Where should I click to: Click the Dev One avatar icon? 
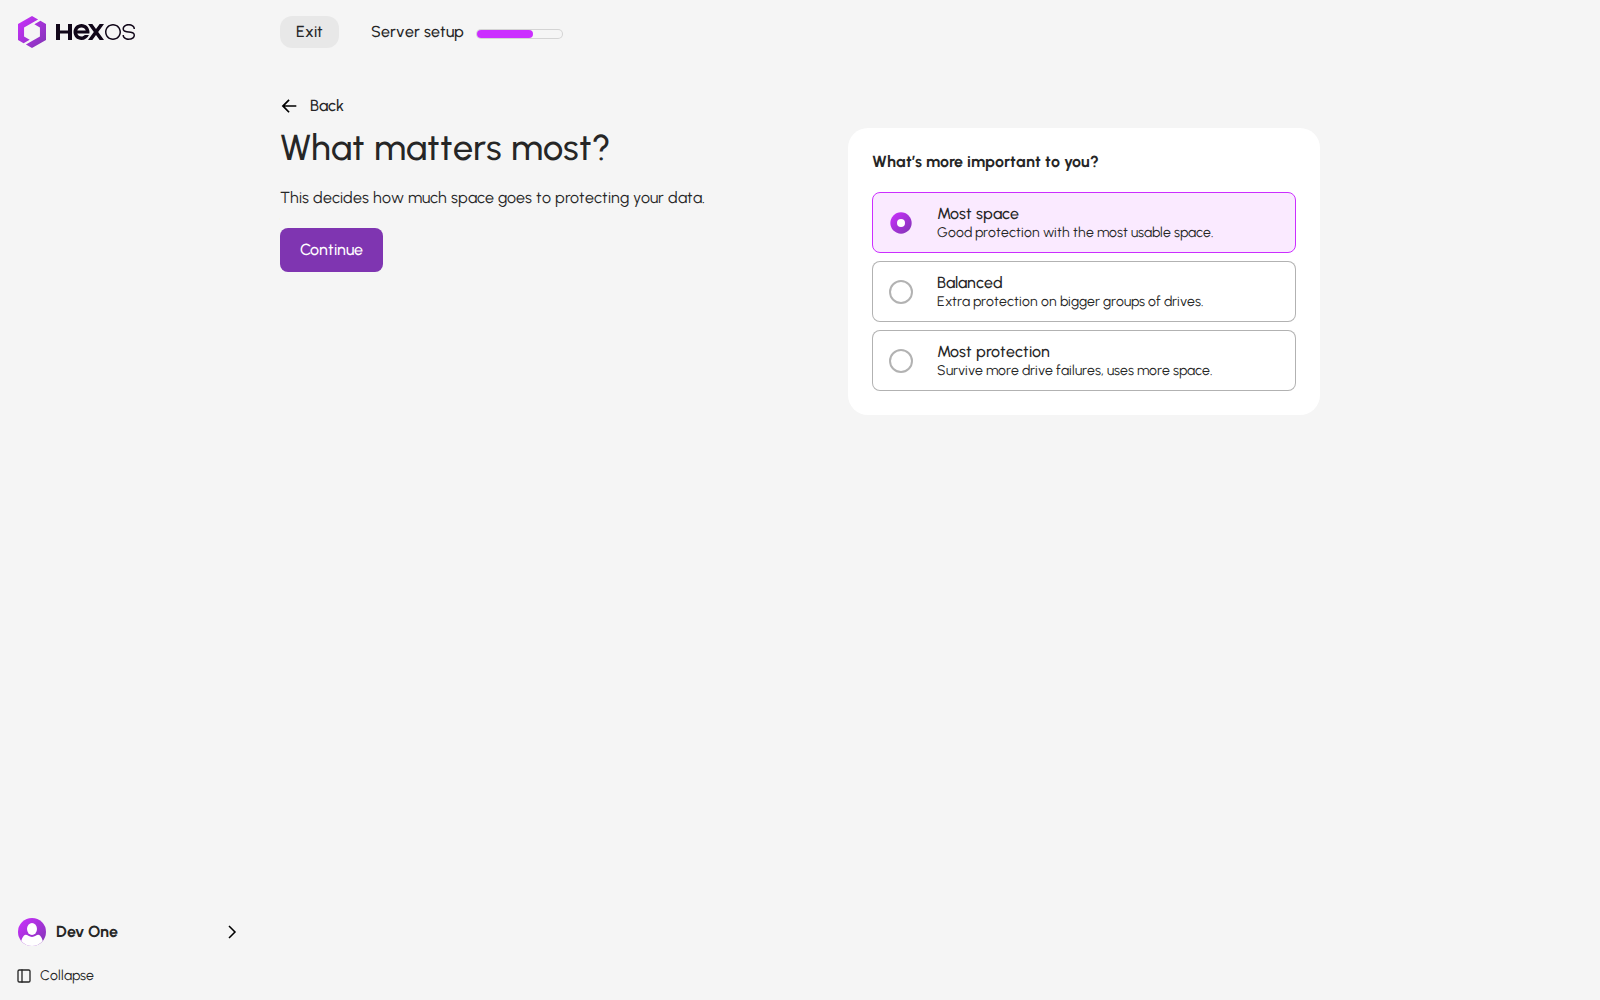[x=32, y=932]
